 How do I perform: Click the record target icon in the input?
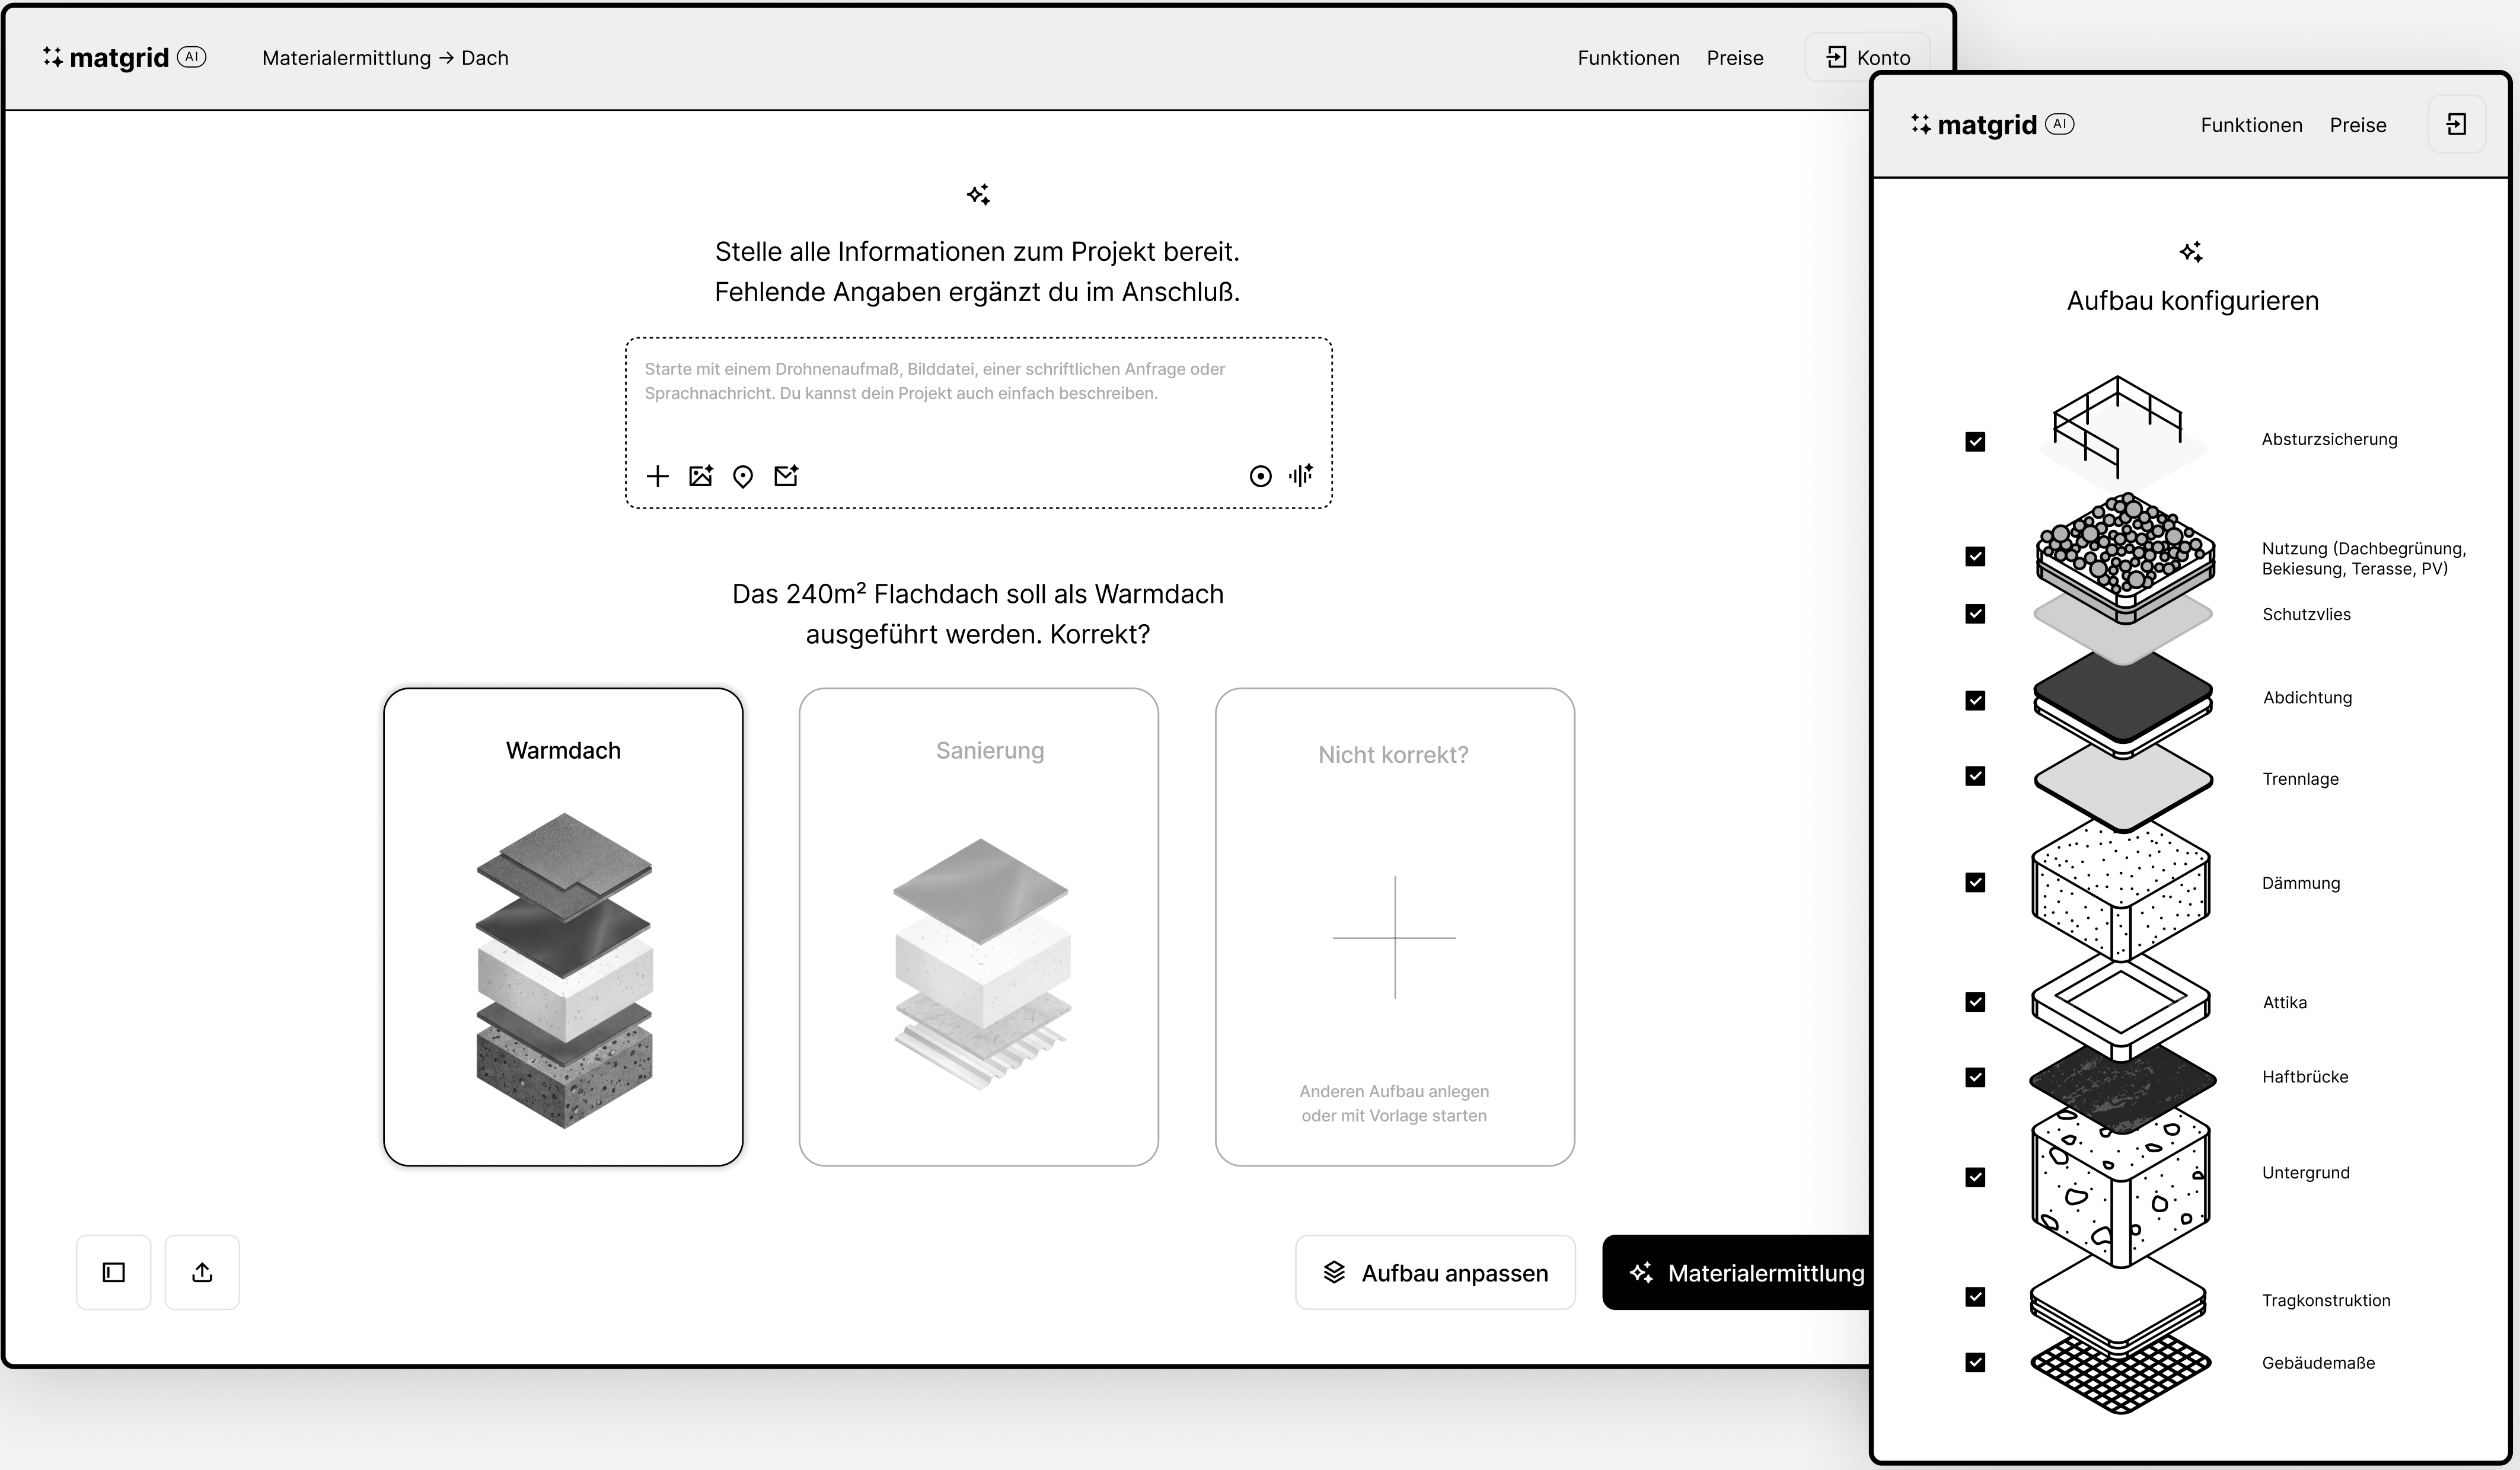(1259, 476)
